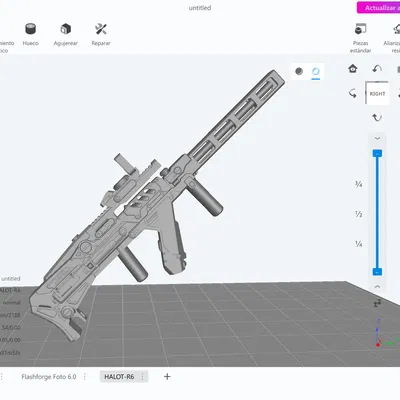Jump to the ¼ layer mark
The width and height of the screenshot is (400, 400).
pyautogui.click(x=359, y=244)
